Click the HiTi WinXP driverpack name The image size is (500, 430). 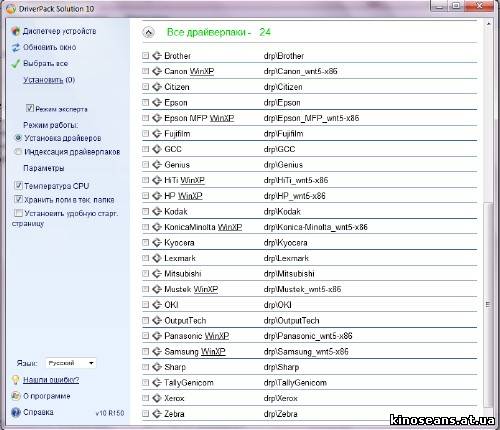(x=184, y=180)
